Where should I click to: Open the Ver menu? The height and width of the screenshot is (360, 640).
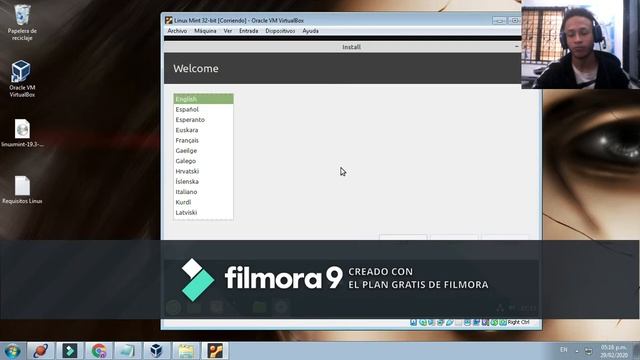click(228, 31)
